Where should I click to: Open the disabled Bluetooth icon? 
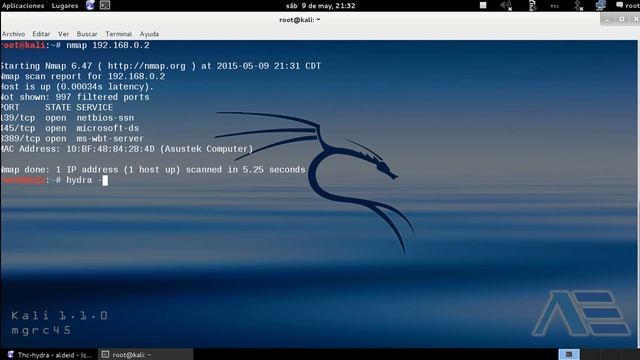tap(578, 5)
